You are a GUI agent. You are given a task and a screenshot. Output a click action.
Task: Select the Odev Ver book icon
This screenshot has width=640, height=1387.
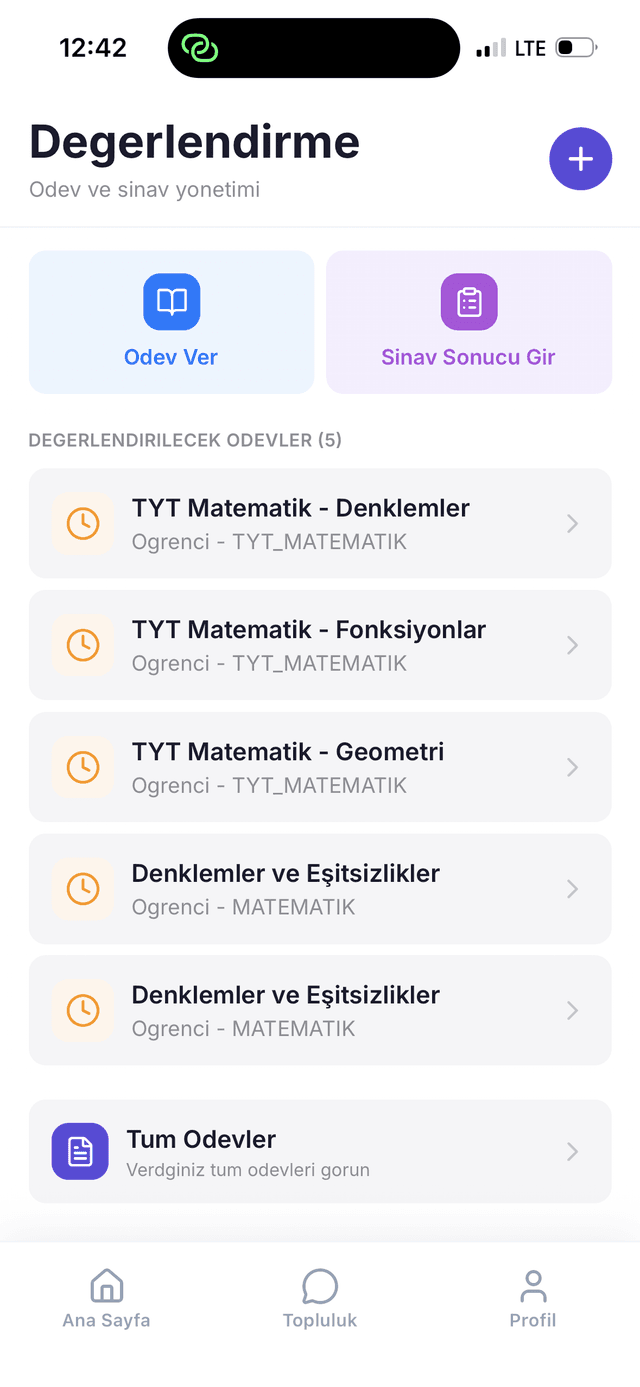(x=171, y=301)
